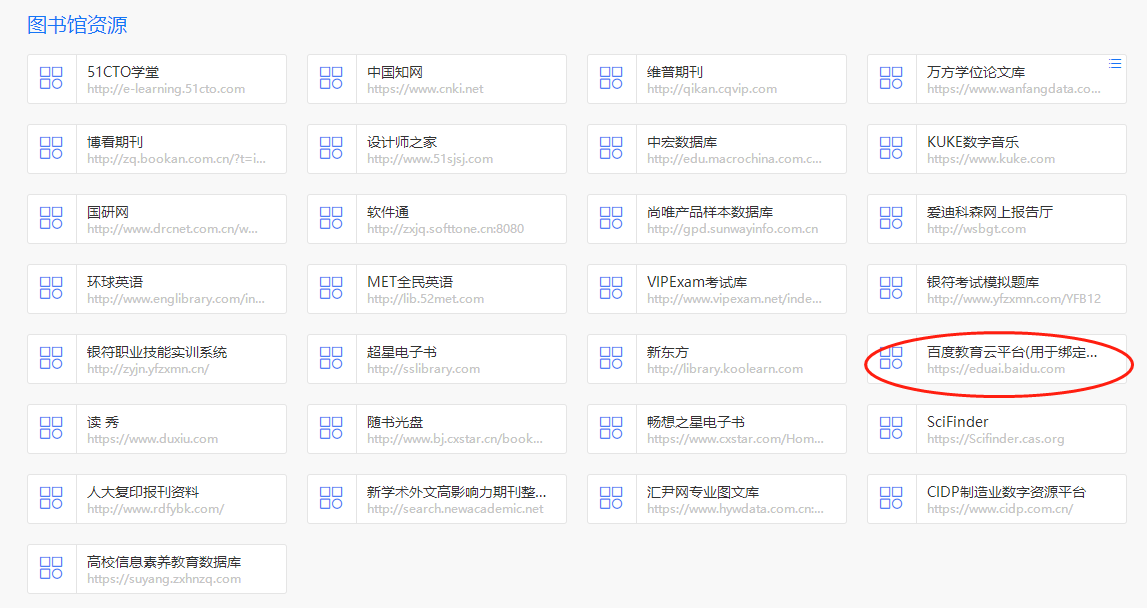The height and width of the screenshot is (608, 1147).
Task: Click the URL http://www.yfzxmn.com/YFB12
Action: 1014,299
